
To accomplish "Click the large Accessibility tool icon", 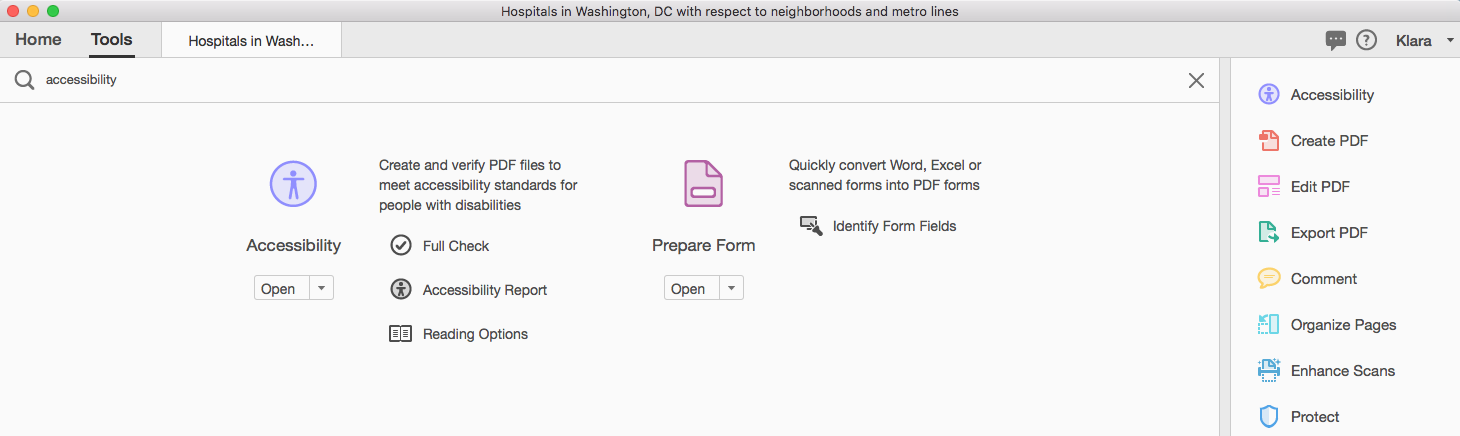I will [293, 184].
